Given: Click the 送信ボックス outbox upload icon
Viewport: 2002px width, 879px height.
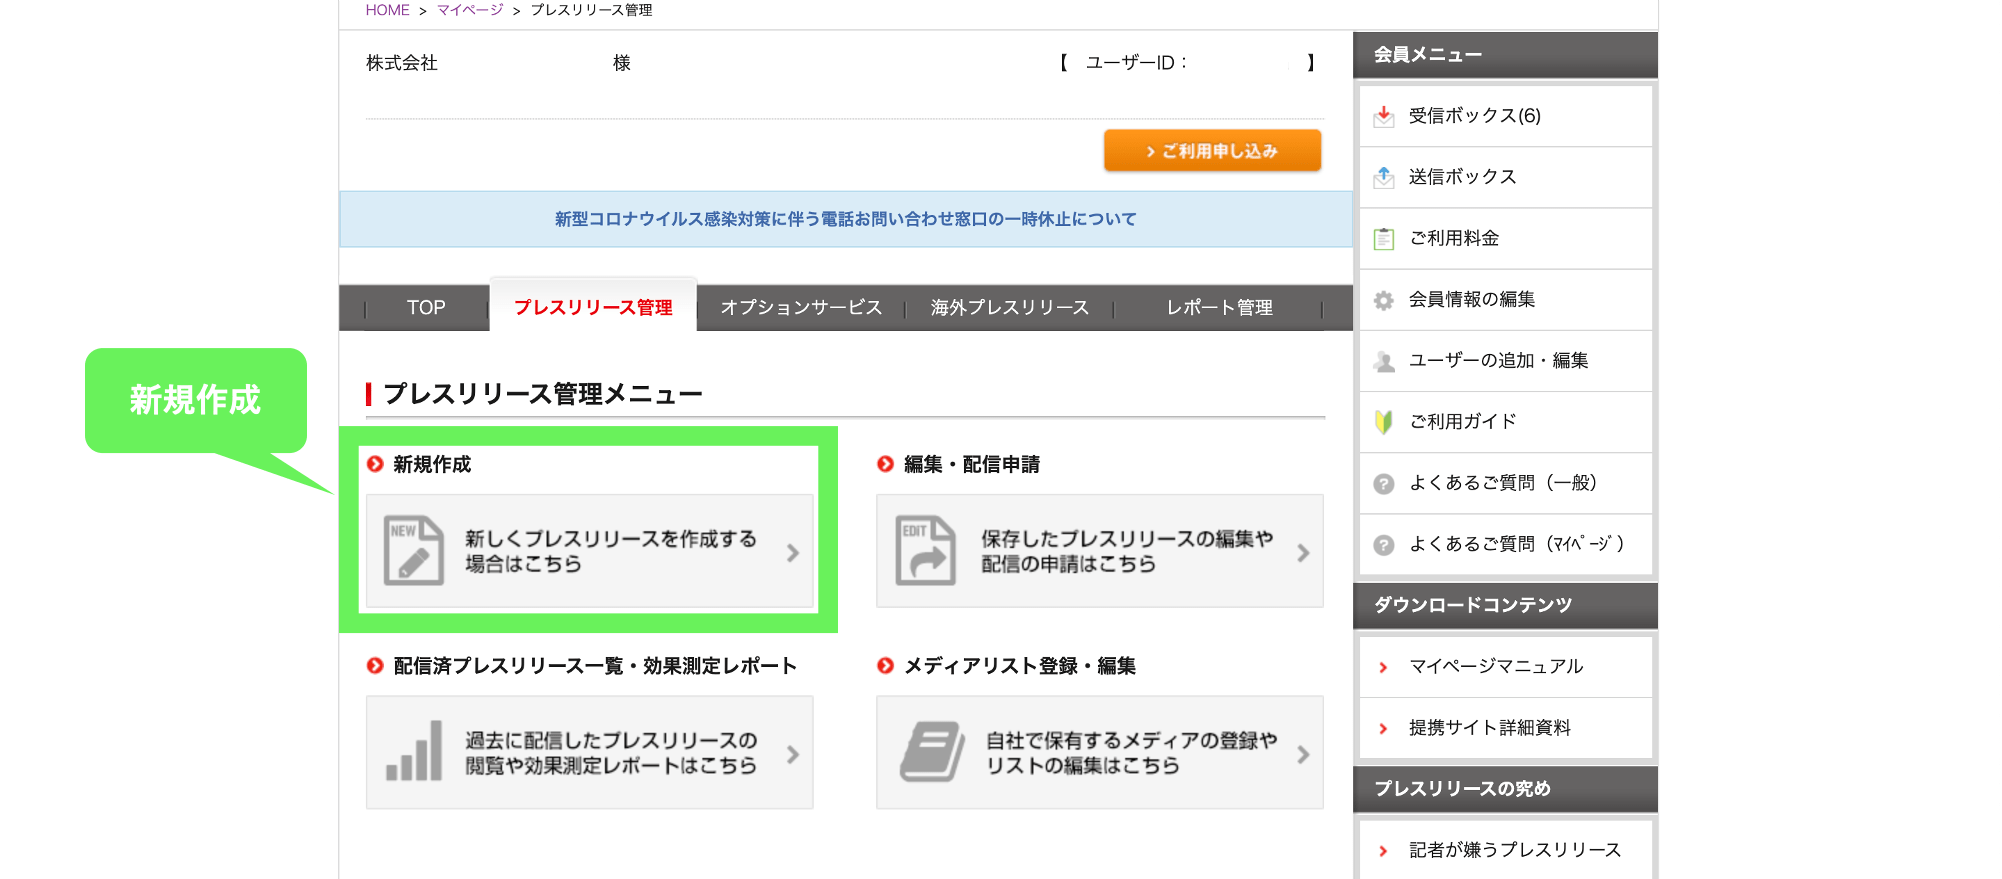Looking at the screenshot, I should click(x=1384, y=177).
